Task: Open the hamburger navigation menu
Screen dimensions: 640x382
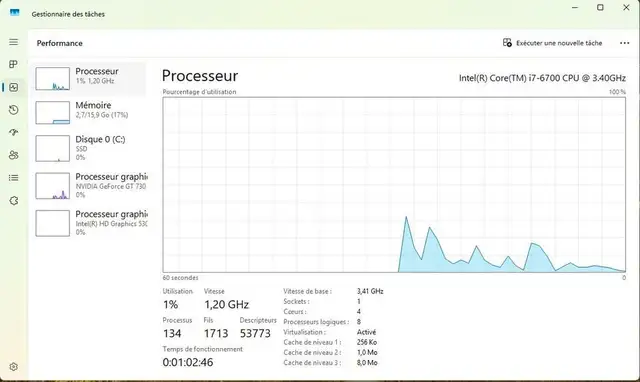Action: (13, 42)
